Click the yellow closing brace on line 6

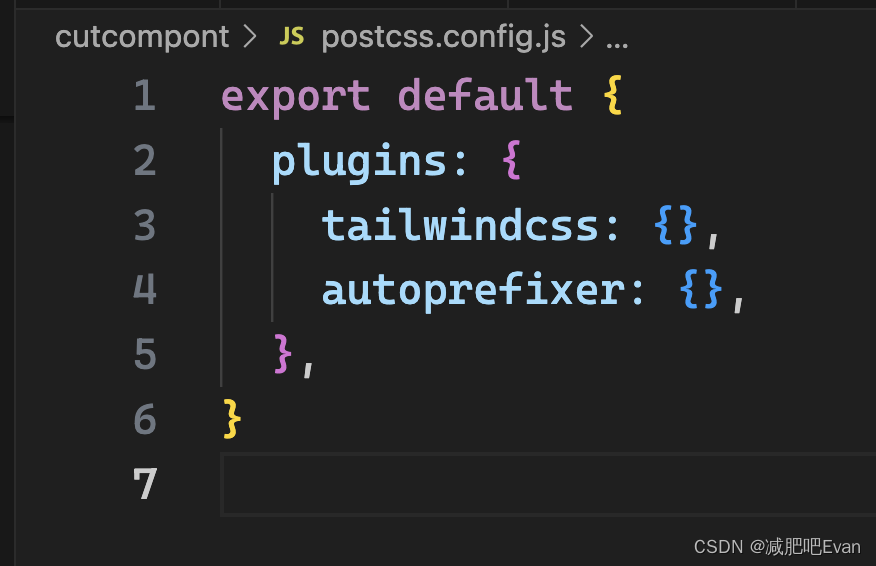tap(232, 419)
